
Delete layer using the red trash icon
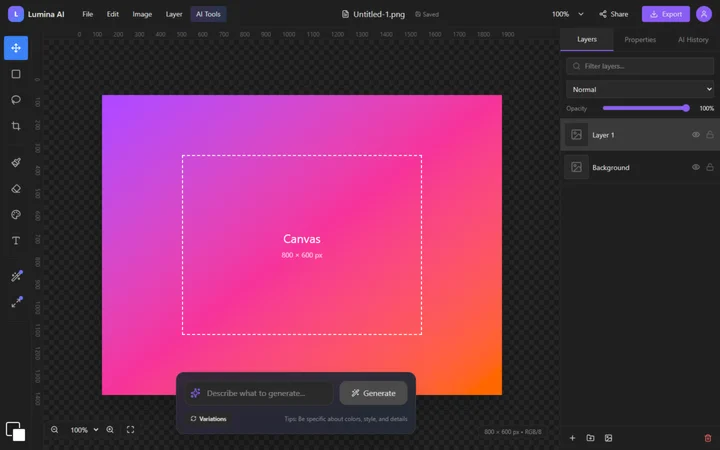708,438
